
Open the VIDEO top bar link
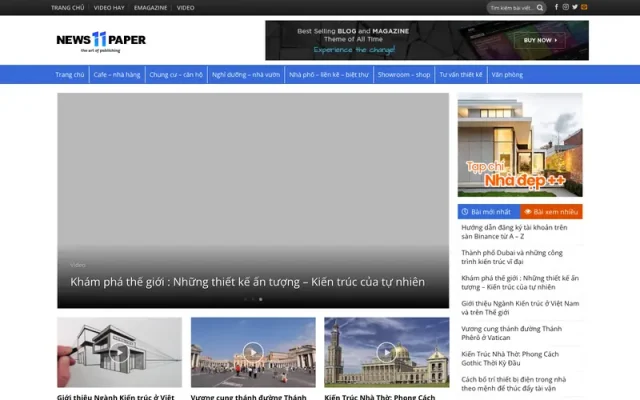tap(186, 8)
